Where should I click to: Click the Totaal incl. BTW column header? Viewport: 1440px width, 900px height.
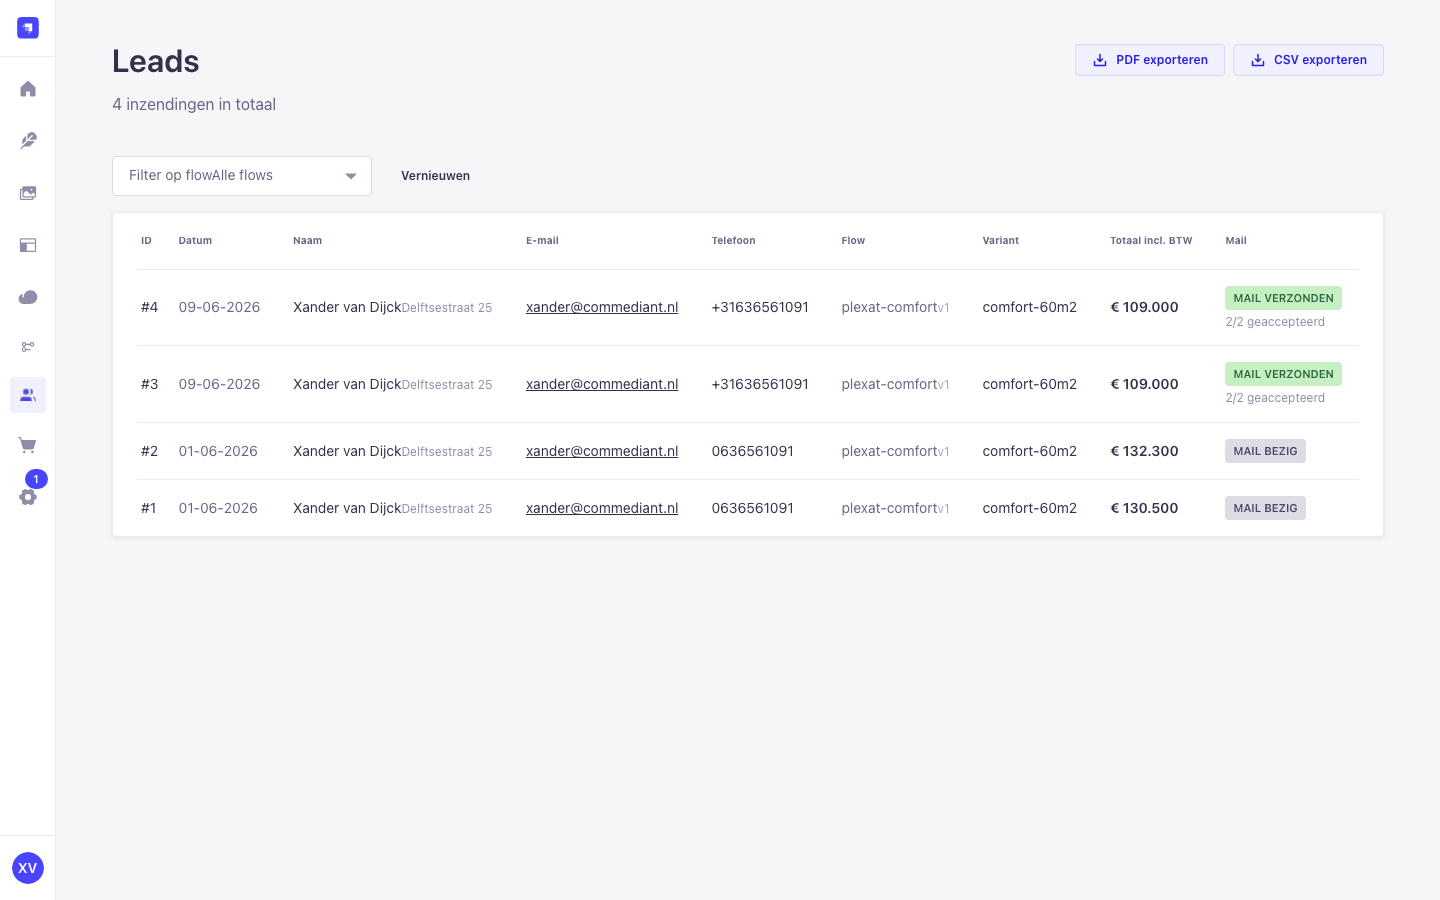point(1151,241)
